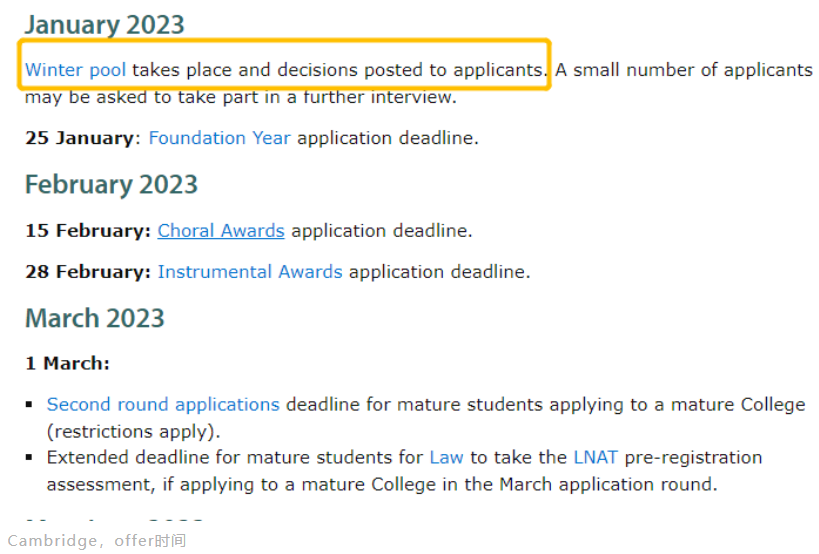Click the March 2023 heading
819x554 pixels.
tap(95, 318)
